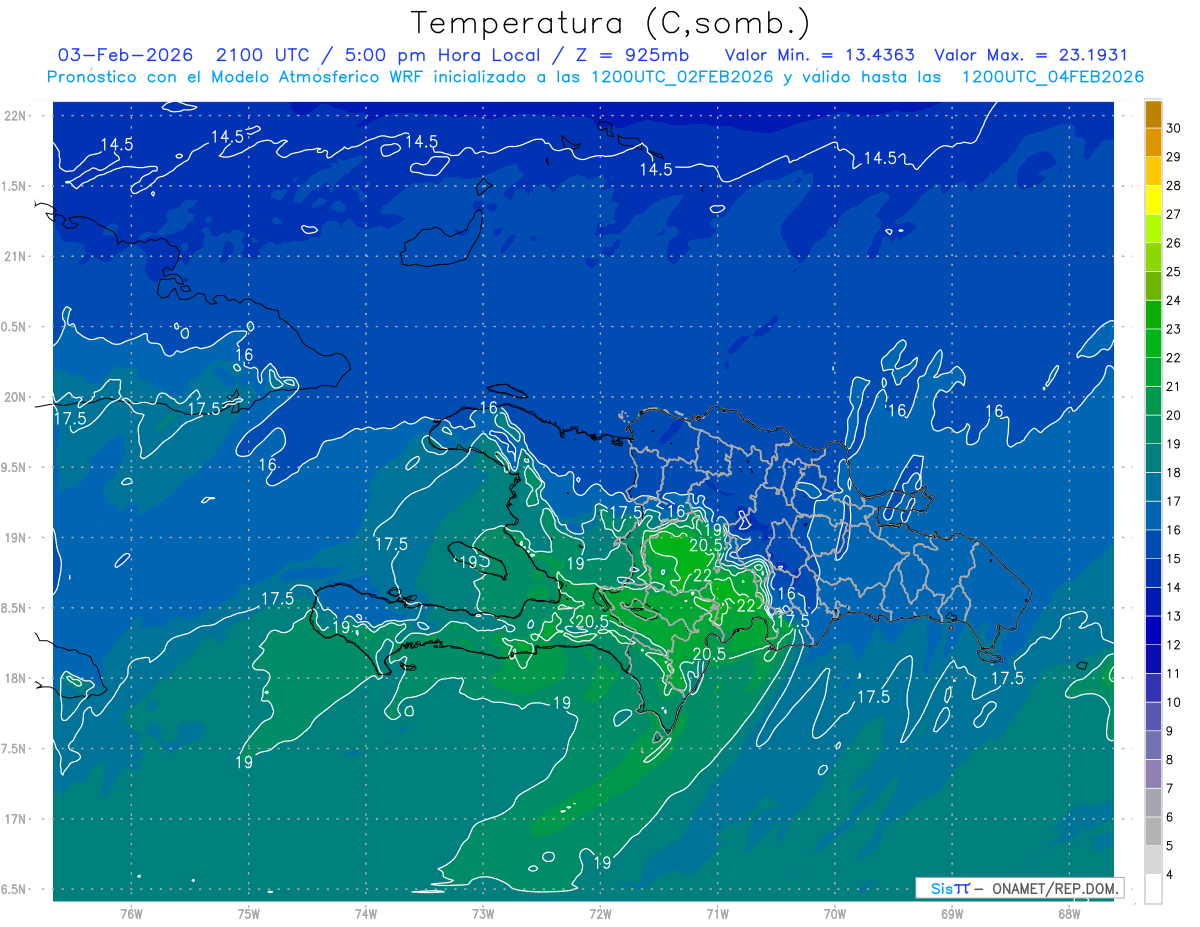Click the '70W' longitude axis label
Screen dimensions: 1200x927
coord(835,915)
